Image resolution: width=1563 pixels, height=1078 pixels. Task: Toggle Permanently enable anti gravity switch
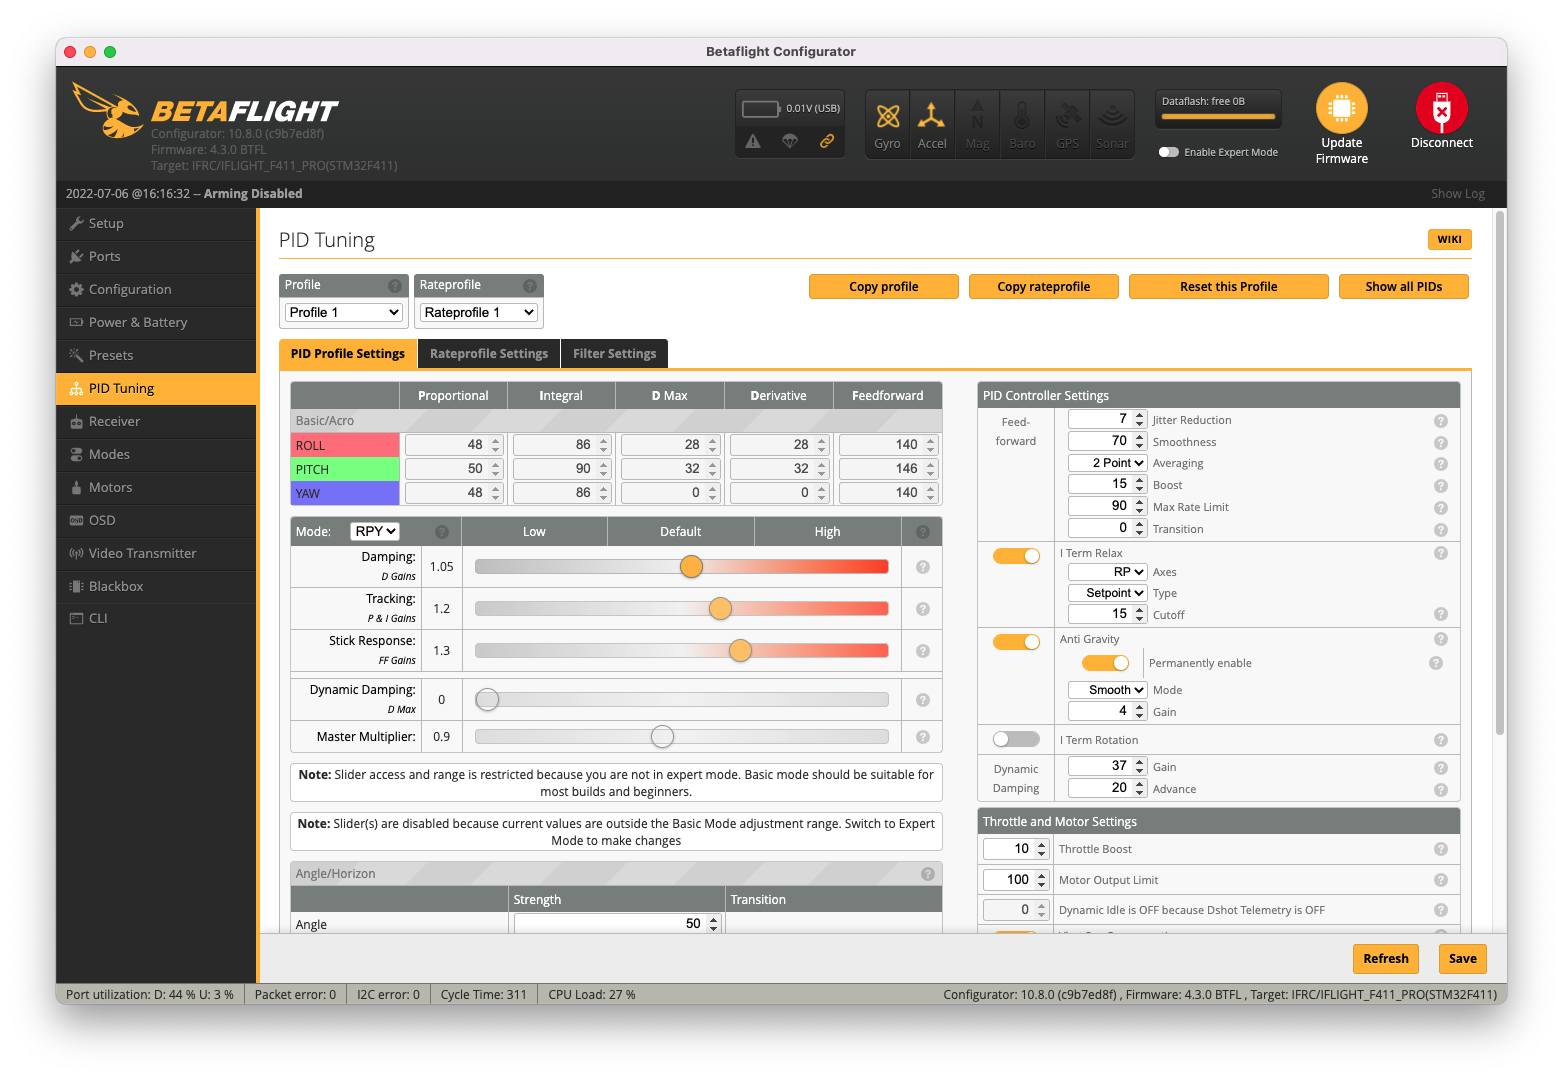[x=1105, y=663]
